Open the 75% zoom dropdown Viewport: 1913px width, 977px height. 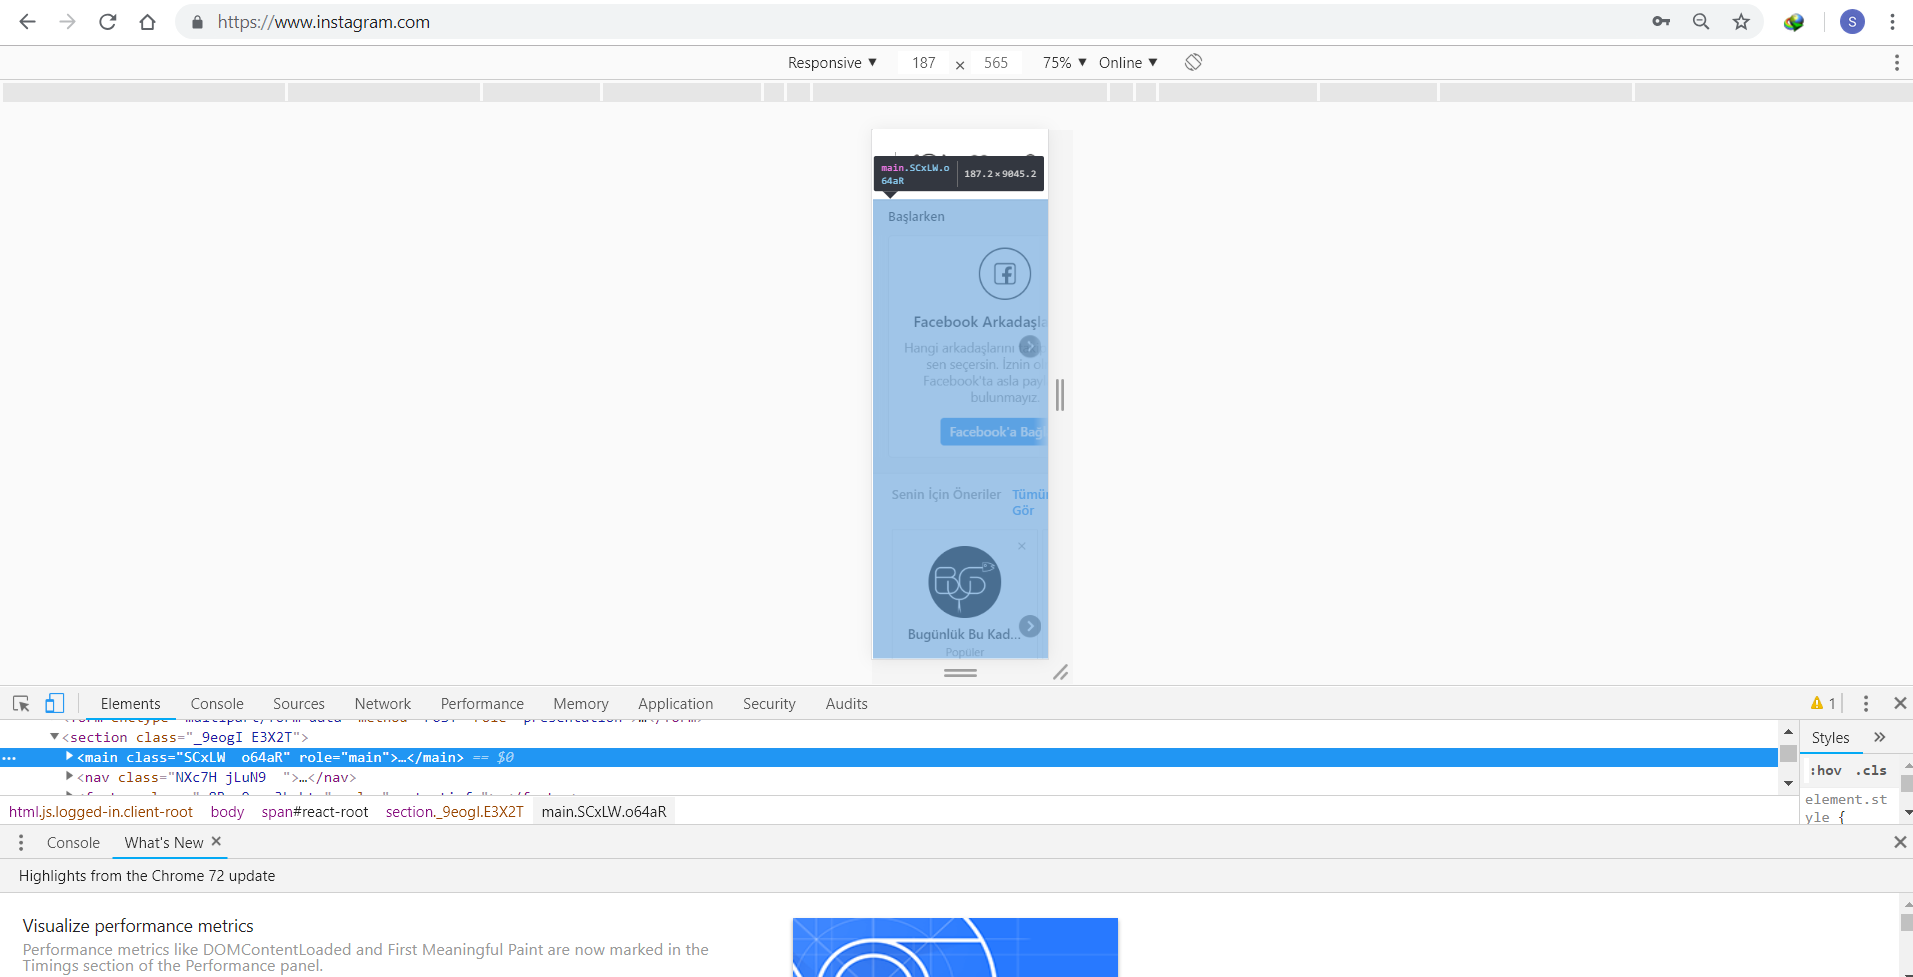1064,62
